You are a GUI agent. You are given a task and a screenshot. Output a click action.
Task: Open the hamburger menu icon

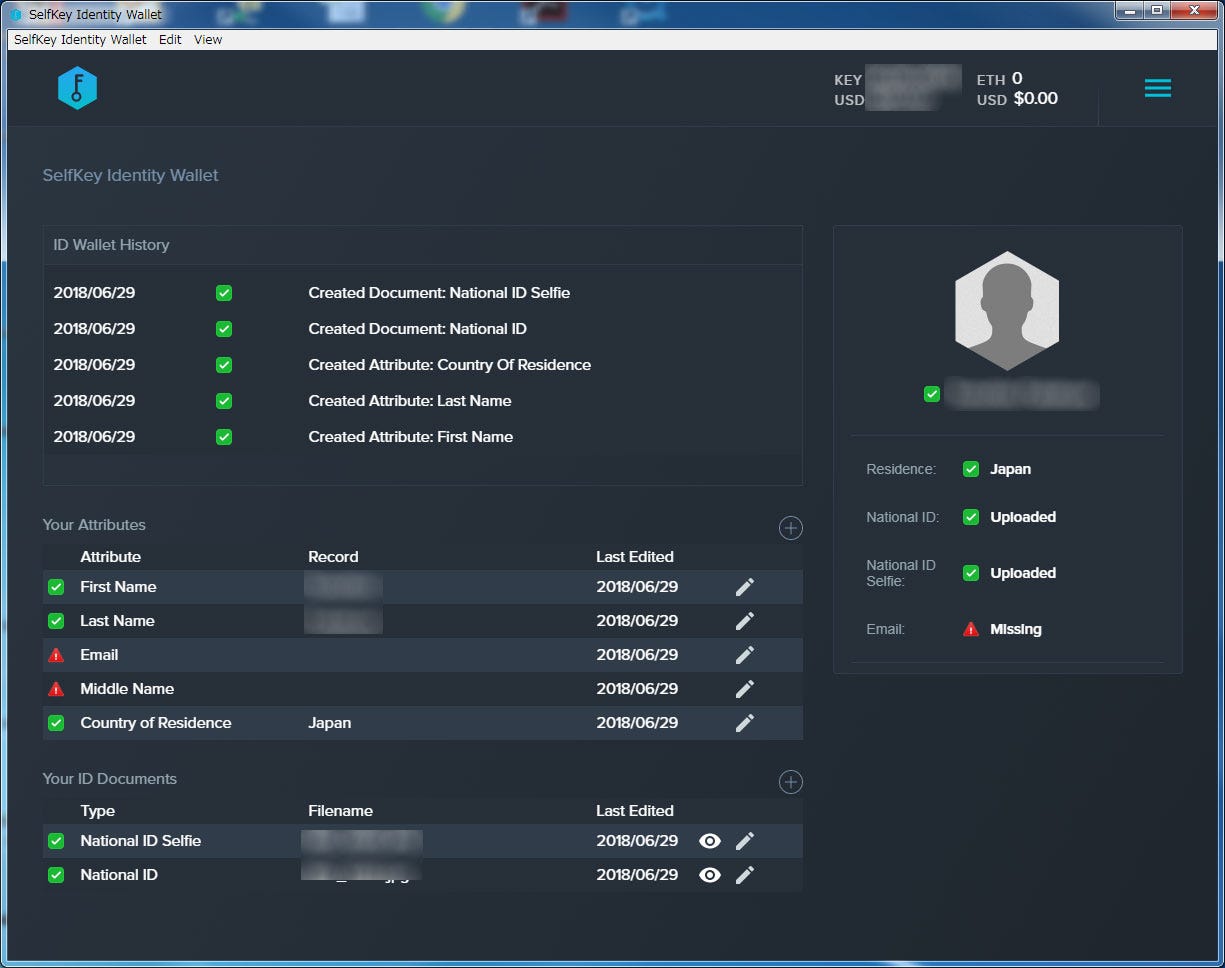pos(1158,88)
